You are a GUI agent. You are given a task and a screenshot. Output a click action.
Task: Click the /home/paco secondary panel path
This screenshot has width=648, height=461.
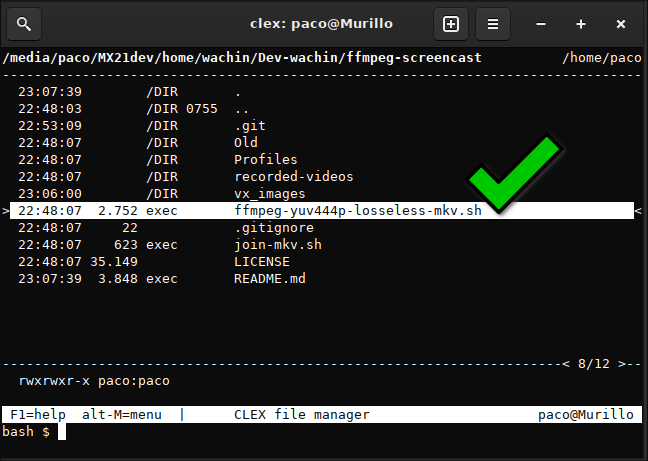click(x=602, y=57)
